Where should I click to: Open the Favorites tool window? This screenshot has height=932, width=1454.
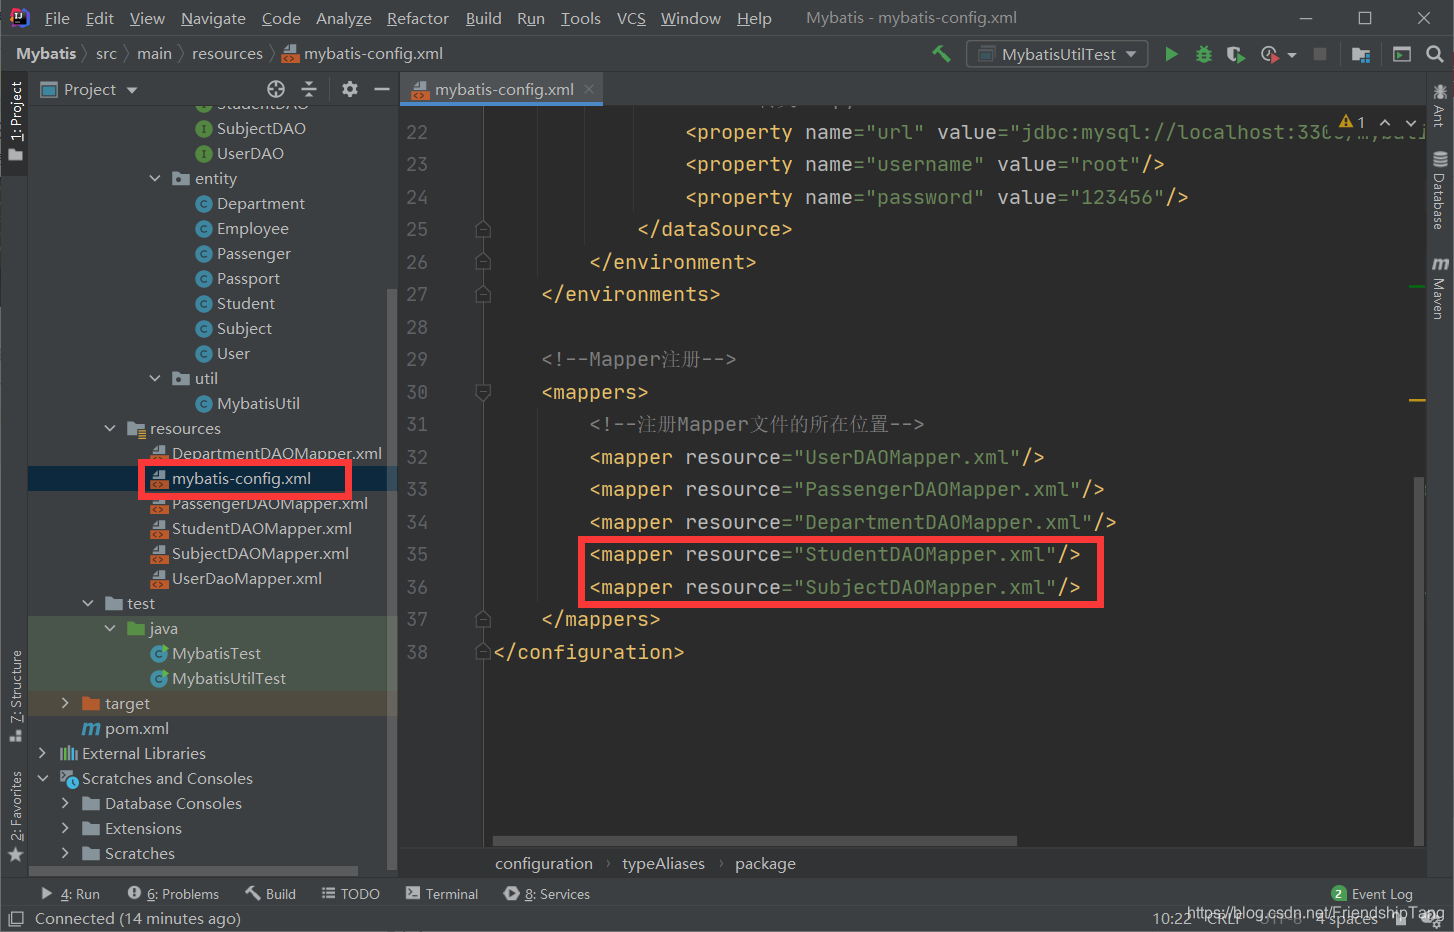pos(16,816)
